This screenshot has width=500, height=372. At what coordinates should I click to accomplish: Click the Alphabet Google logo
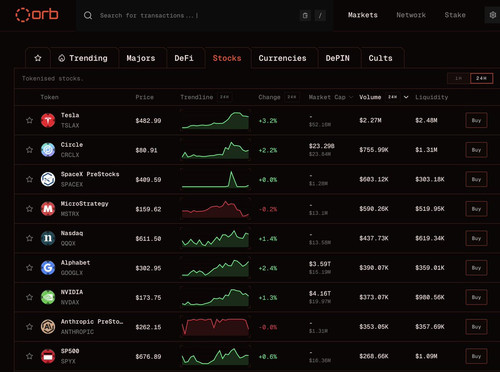pos(48,268)
